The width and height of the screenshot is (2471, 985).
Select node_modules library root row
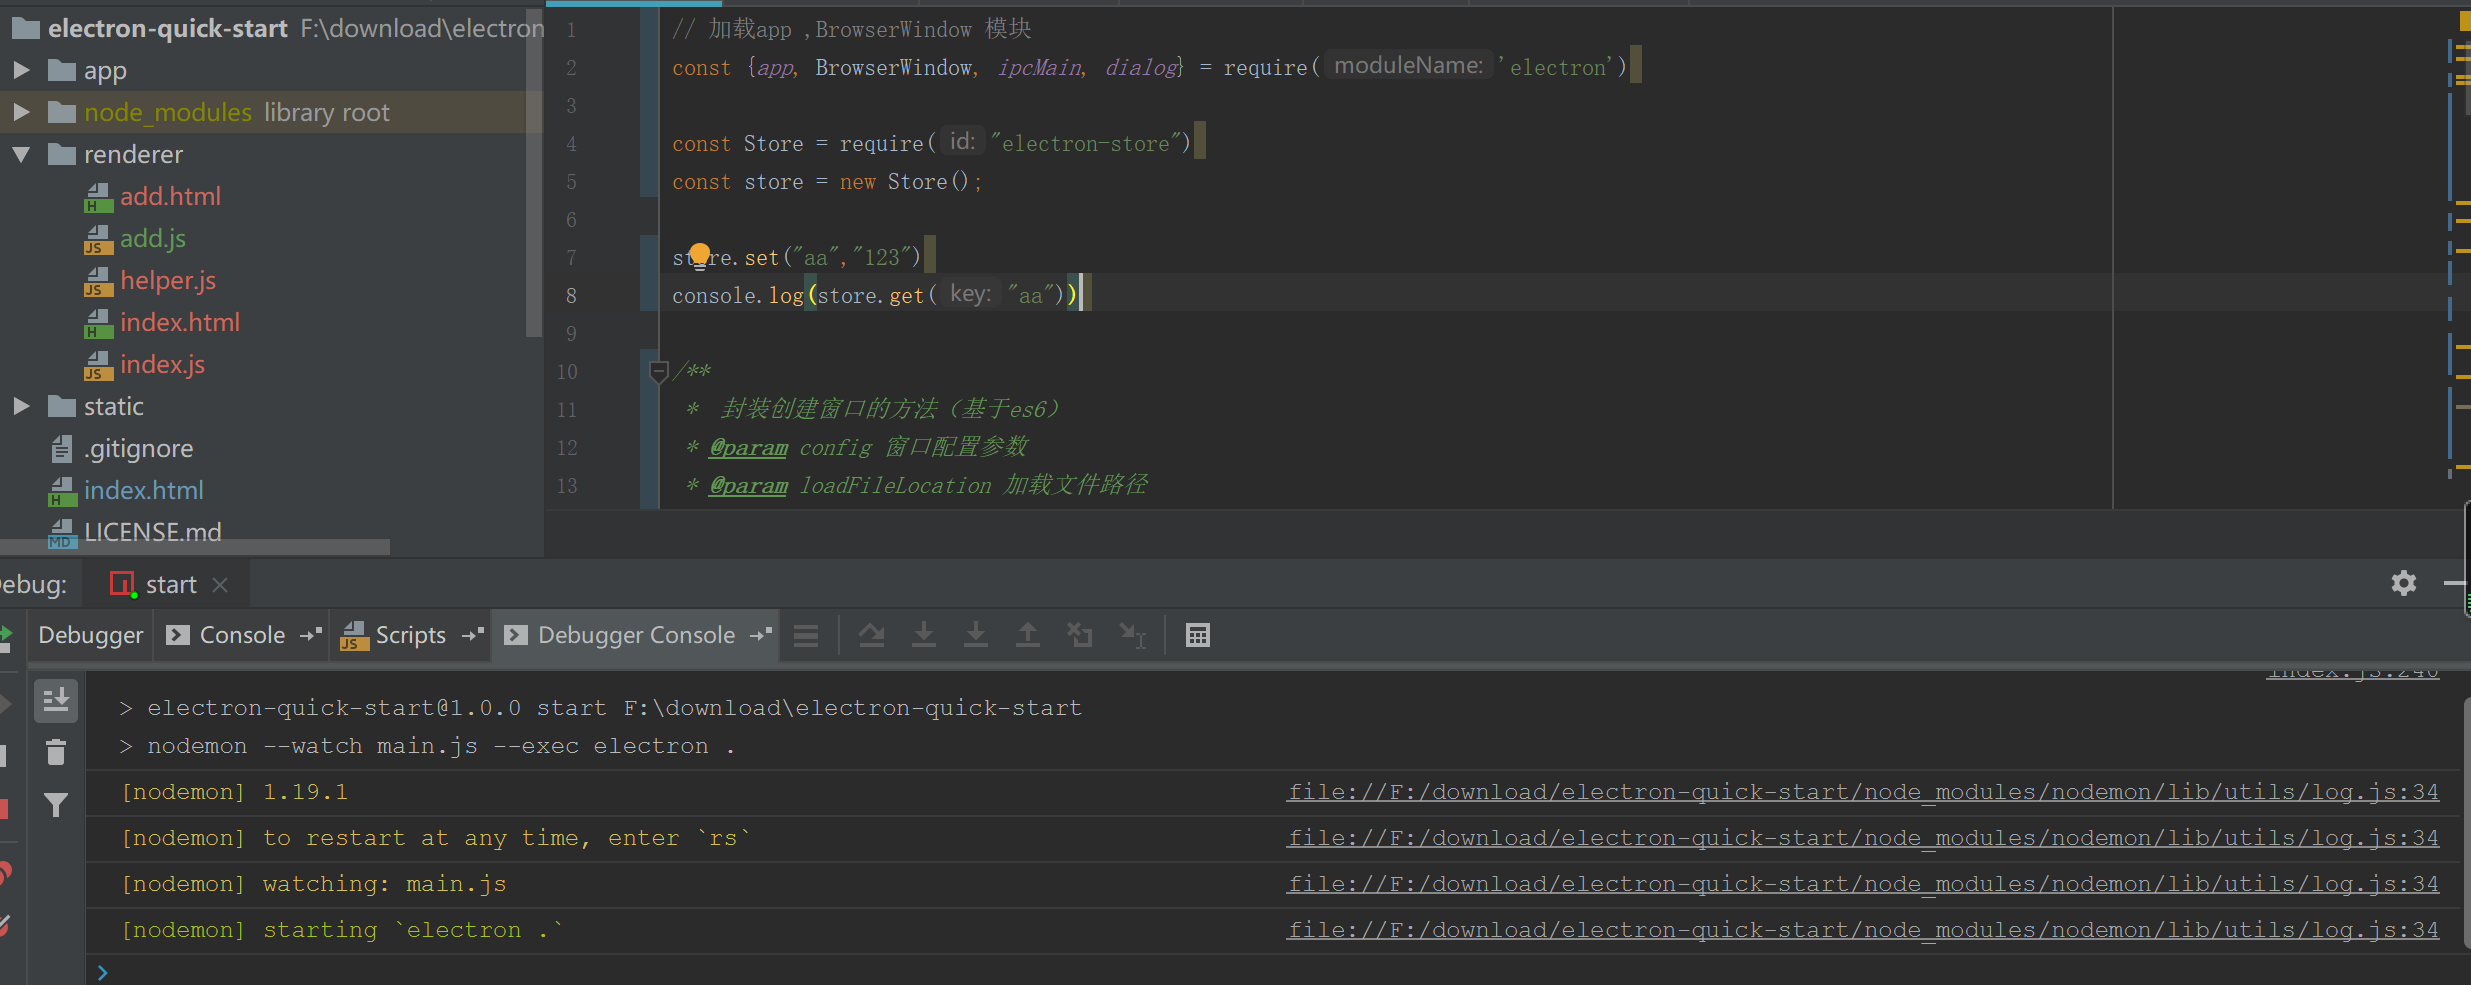(270, 112)
